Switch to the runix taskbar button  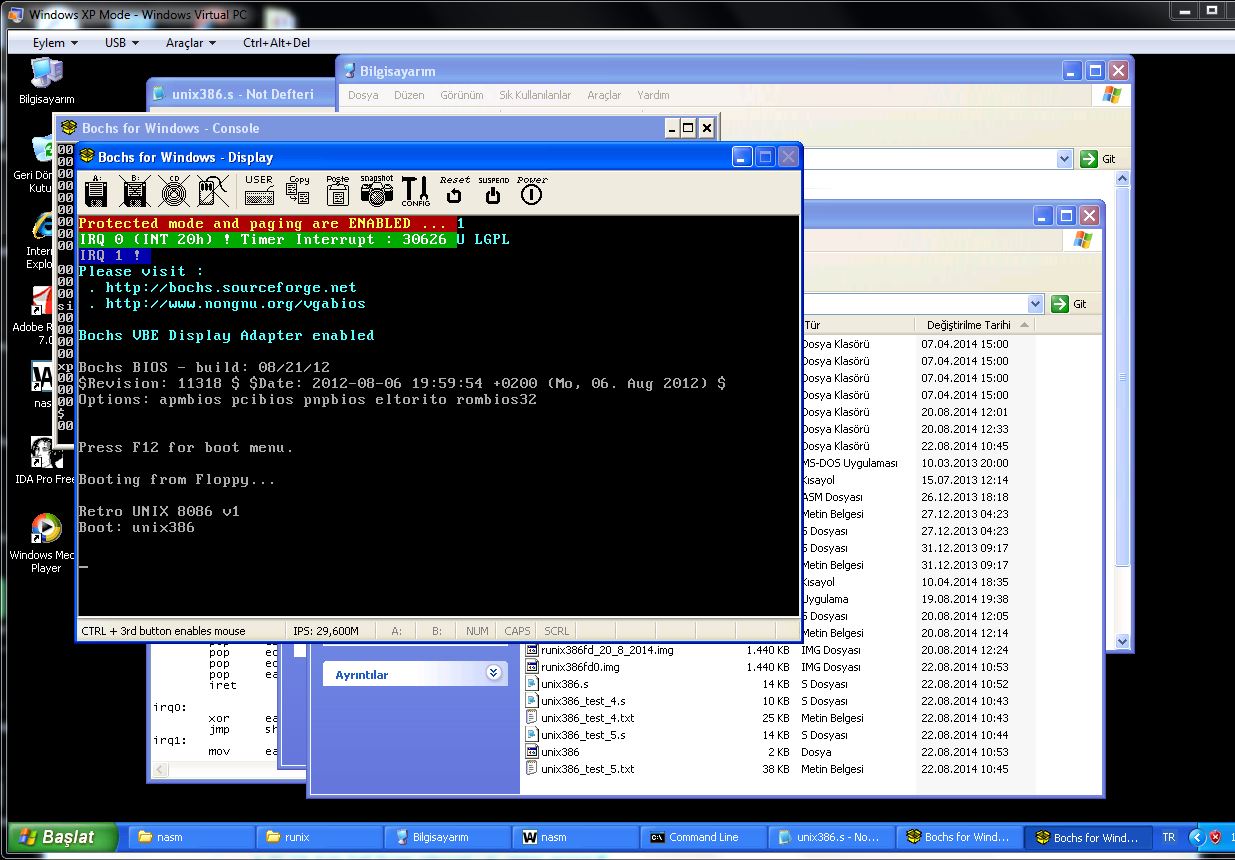(x=320, y=837)
